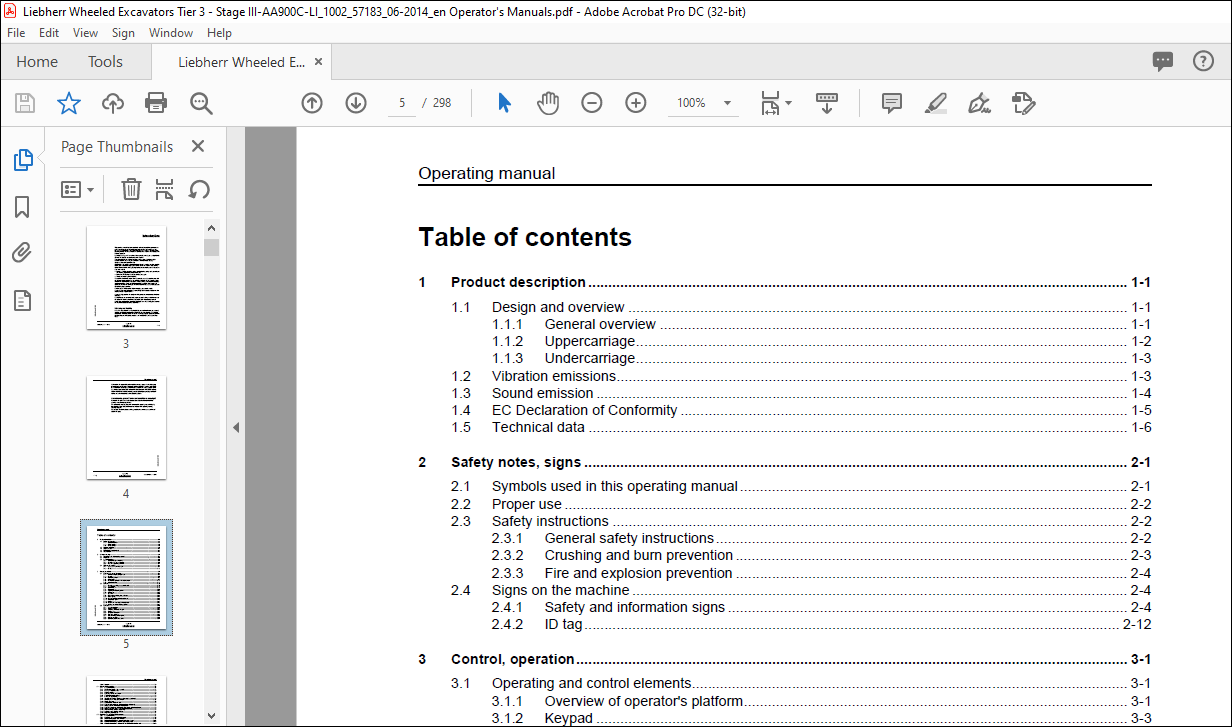Zoom in with the plus icon
1232x727 pixels.
(636, 103)
